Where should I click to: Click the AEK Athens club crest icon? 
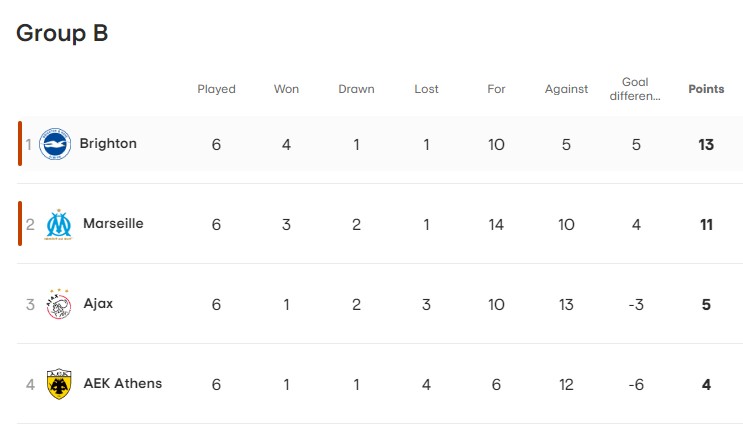coord(59,384)
